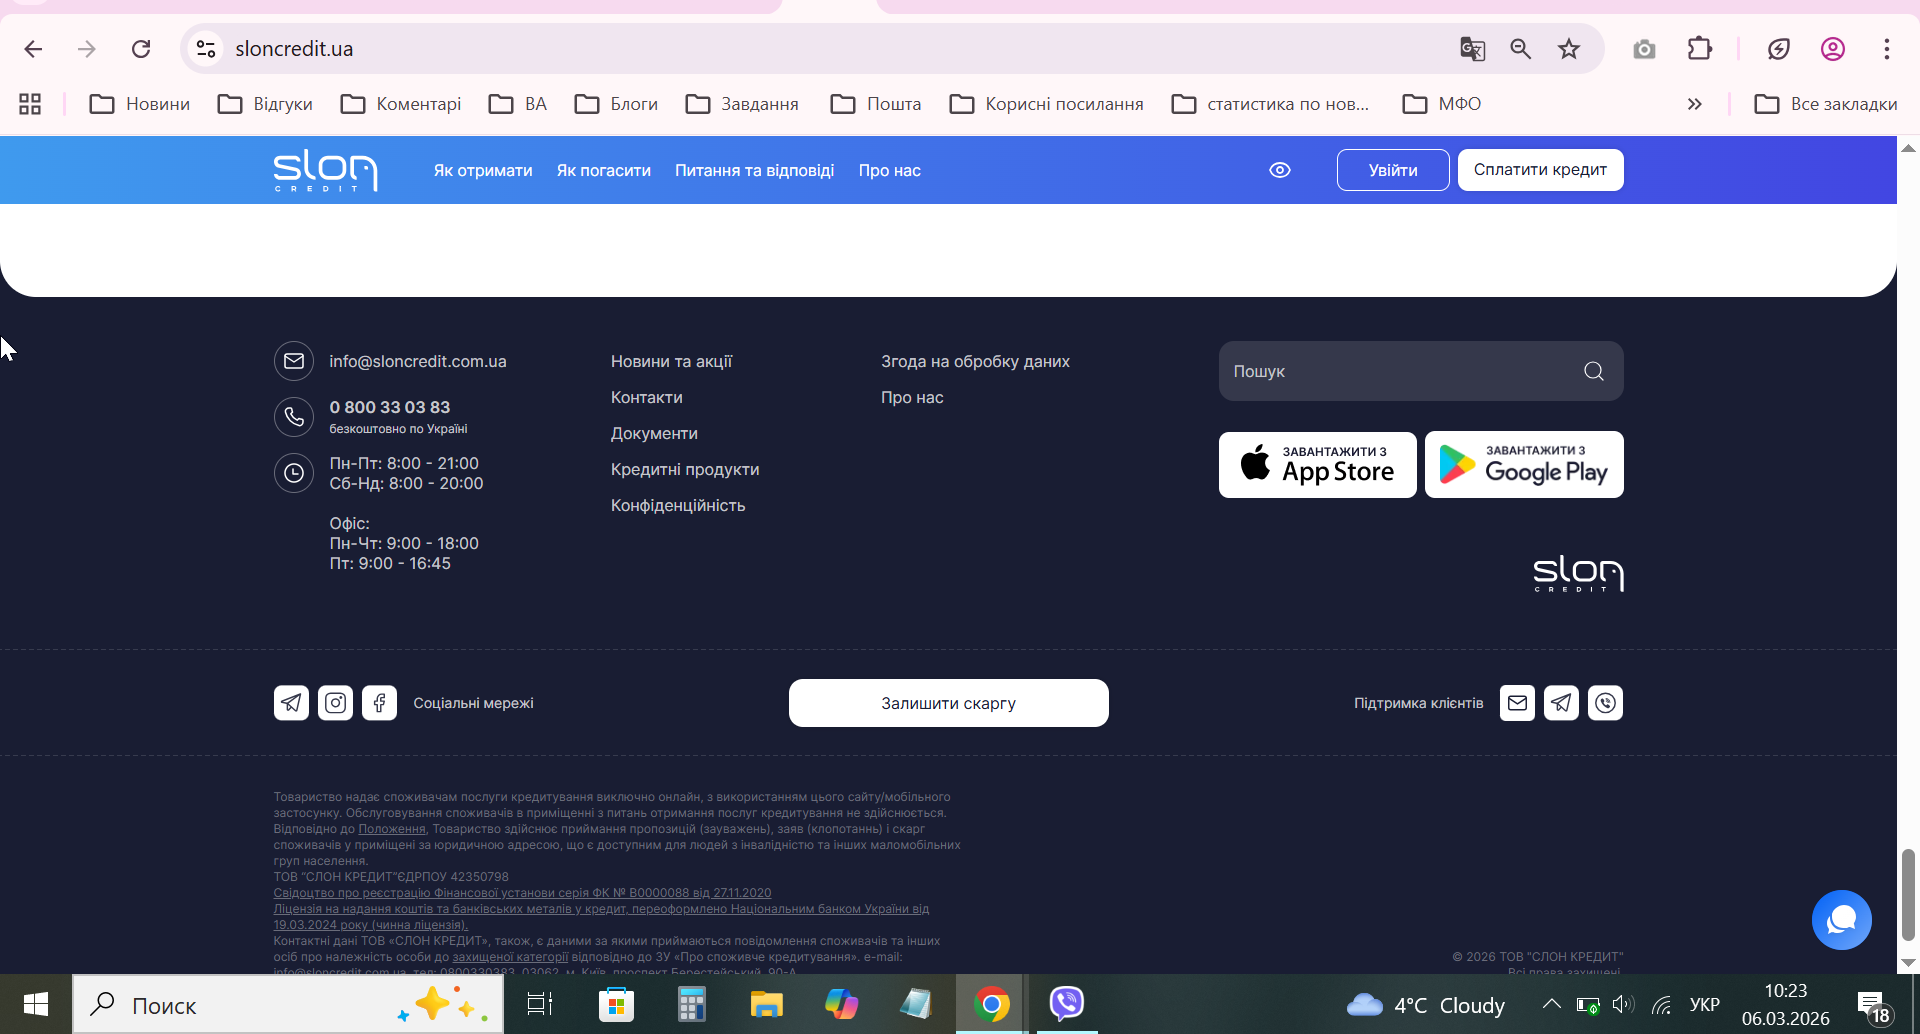The width and height of the screenshot is (1920, 1034).
Task: Open the МФО bookmarks folder
Action: (x=1442, y=104)
